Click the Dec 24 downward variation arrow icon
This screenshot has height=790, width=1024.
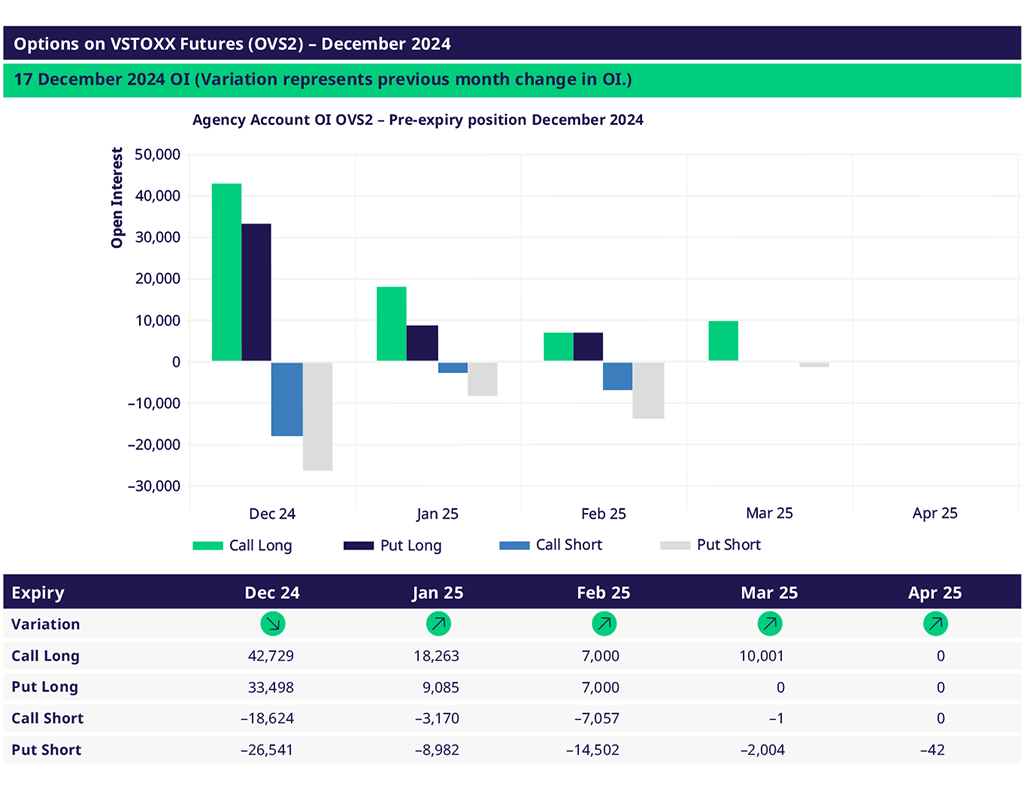(272, 624)
